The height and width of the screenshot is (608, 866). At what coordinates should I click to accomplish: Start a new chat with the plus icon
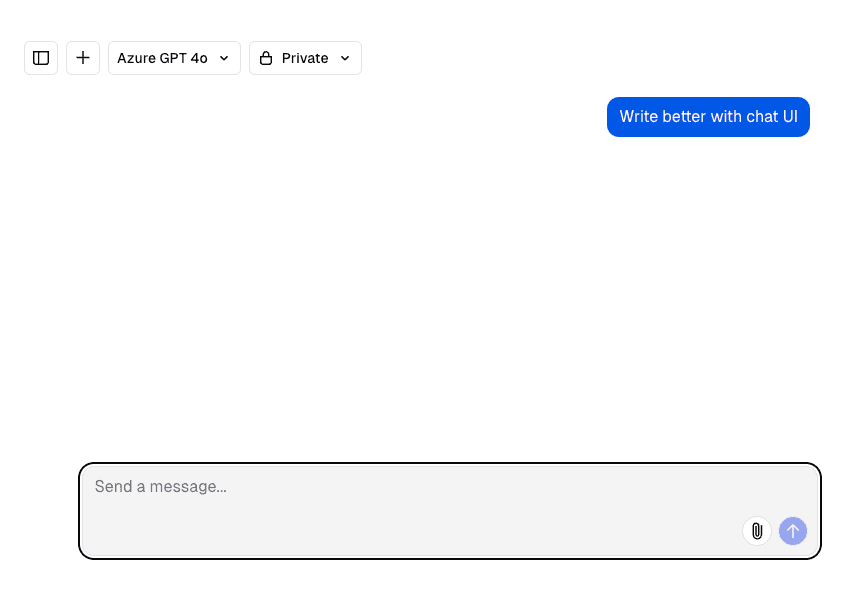click(83, 58)
